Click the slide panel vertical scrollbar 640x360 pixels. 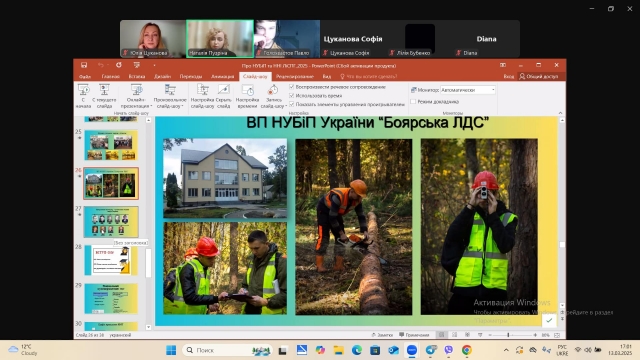coord(148,263)
